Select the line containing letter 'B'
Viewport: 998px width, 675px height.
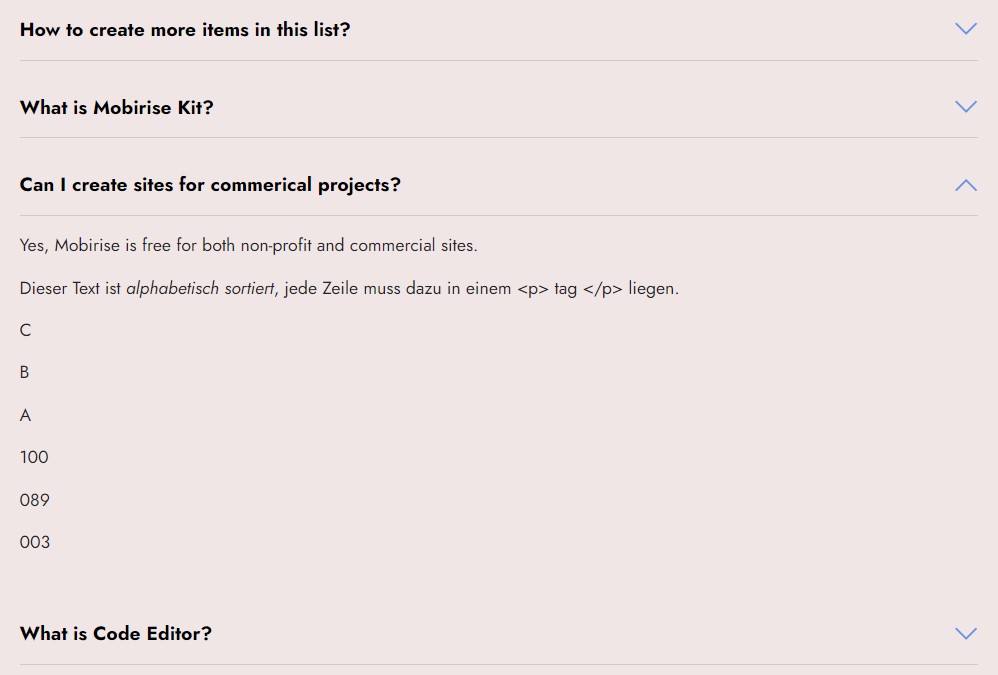click(25, 372)
